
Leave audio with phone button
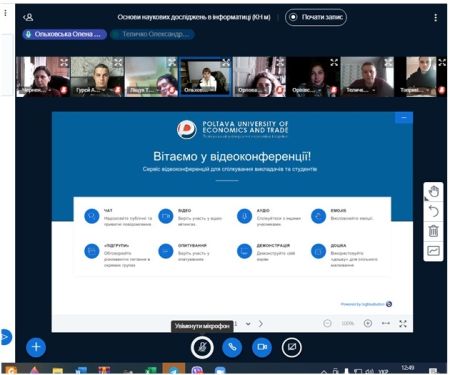coord(232,347)
